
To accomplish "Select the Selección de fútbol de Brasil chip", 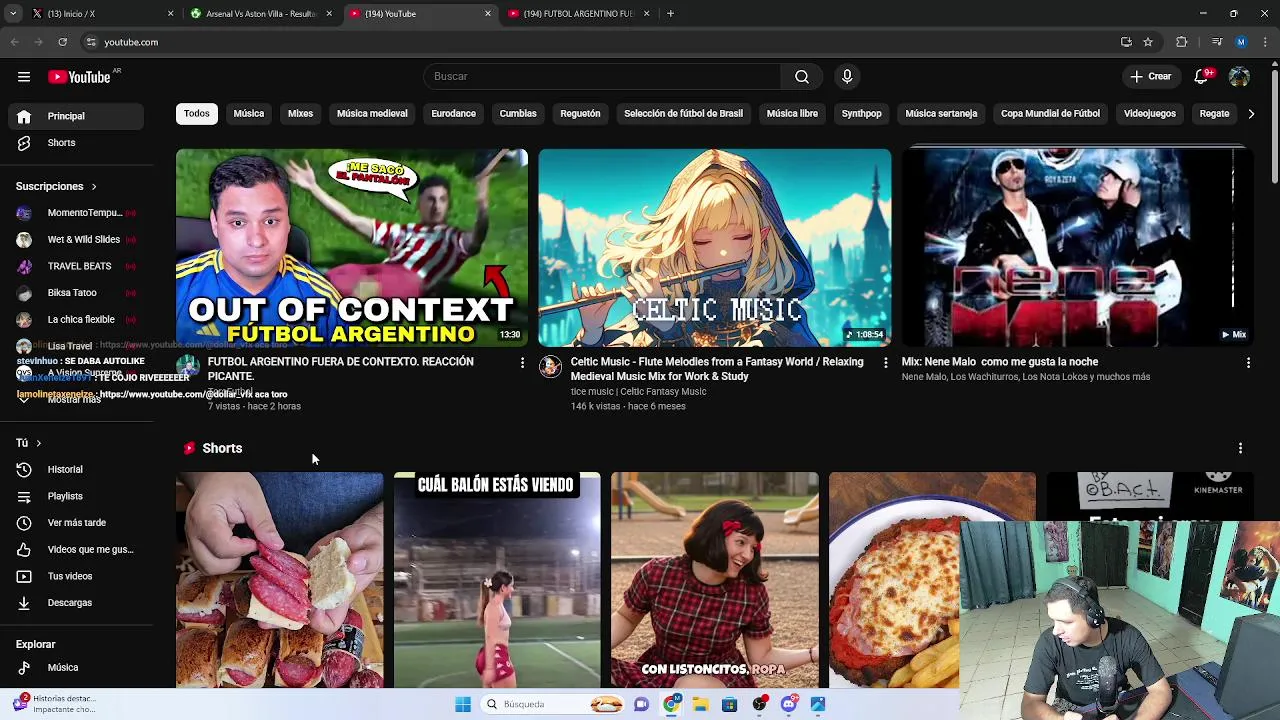I will [x=683, y=113].
